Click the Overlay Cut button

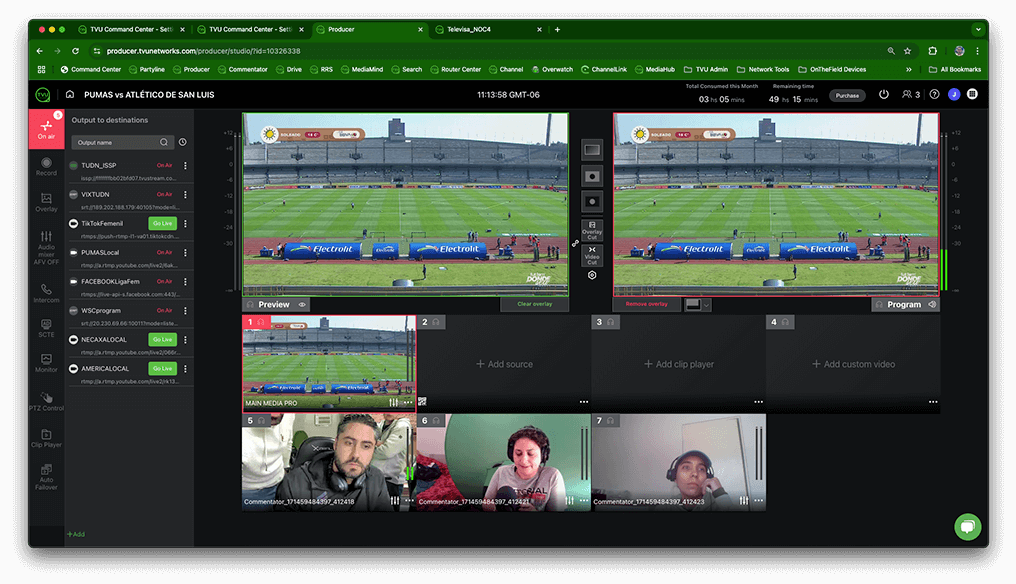pos(592,231)
